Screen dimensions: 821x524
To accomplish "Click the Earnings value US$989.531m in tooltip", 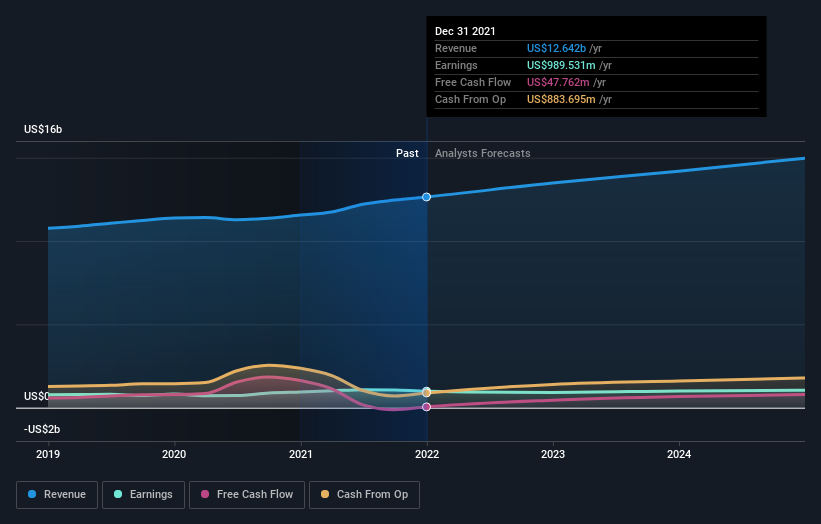I will (561, 65).
